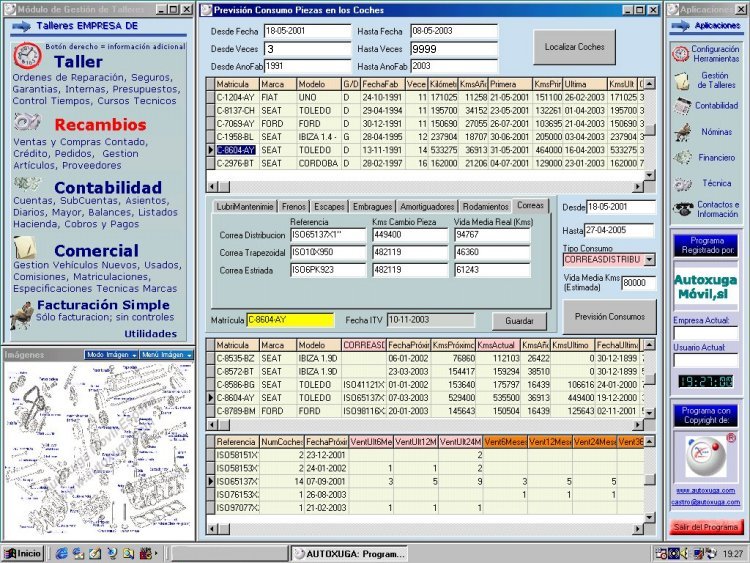Click the Localizar Coches button
This screenshot has height=563, width=750.
[x=574, y=47]
